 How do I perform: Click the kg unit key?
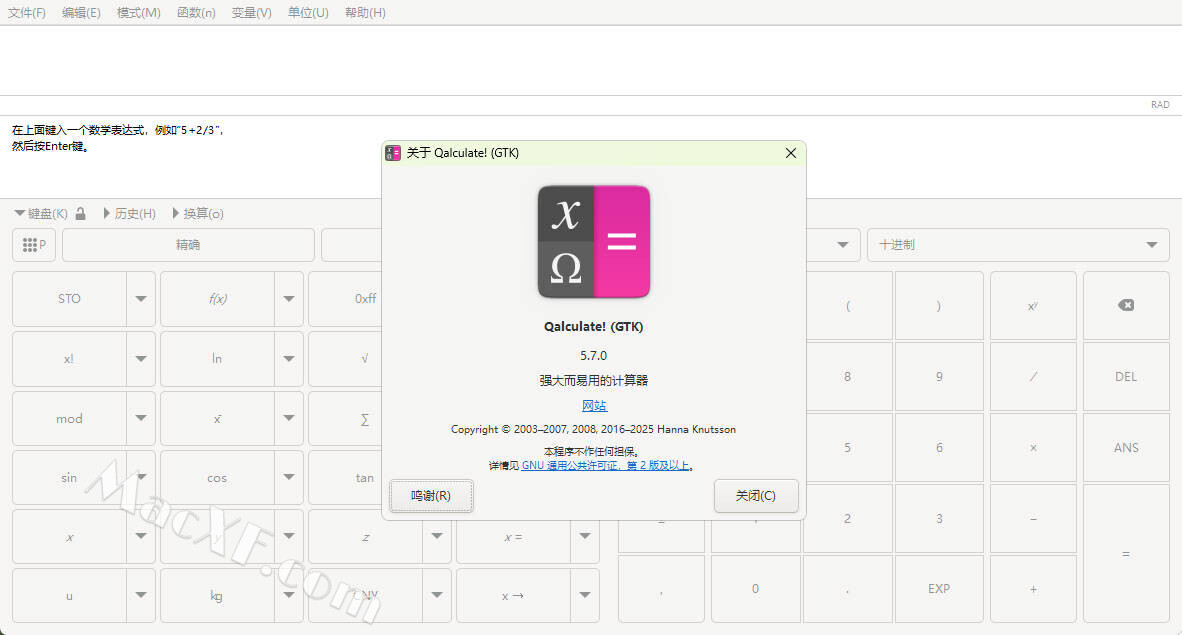pyautogui.click(x=217, y=595)
